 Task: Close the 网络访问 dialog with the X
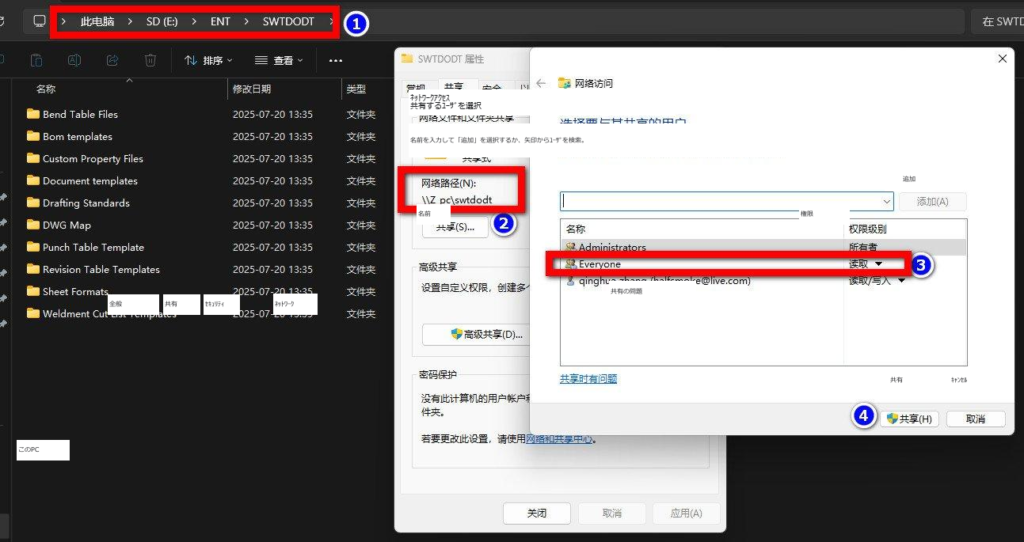(1002, 59)
